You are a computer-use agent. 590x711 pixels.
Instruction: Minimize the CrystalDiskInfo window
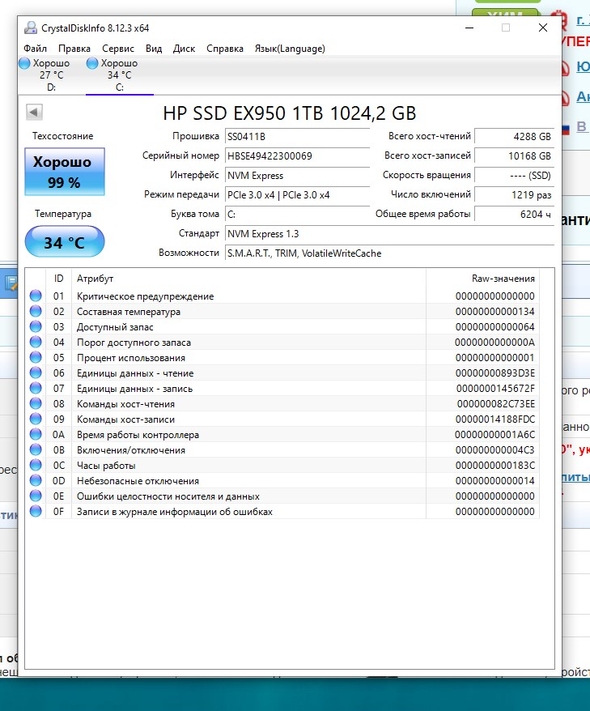click(469, 28)
